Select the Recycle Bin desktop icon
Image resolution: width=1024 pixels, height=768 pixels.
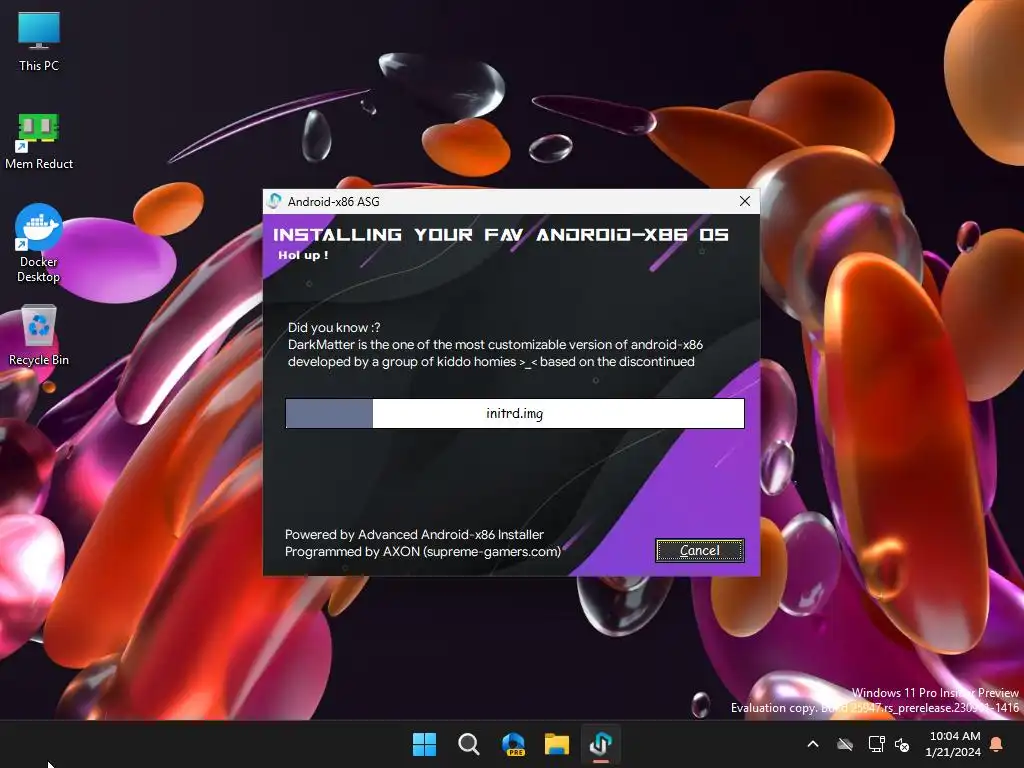(39, 335)
